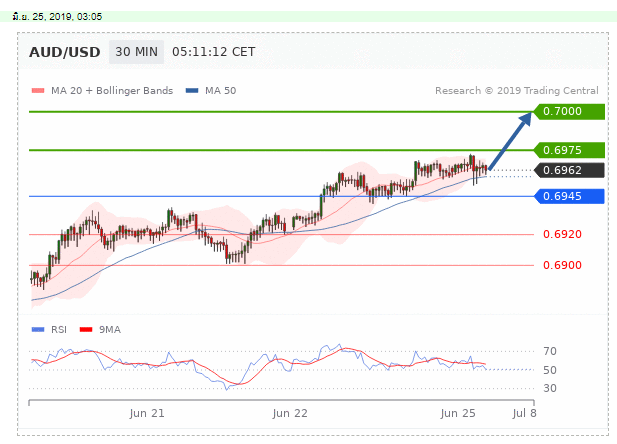This screenshot has height=444, width=617.
Task: Select the 30 MIN timeframe button
Action: click(137, 52)
